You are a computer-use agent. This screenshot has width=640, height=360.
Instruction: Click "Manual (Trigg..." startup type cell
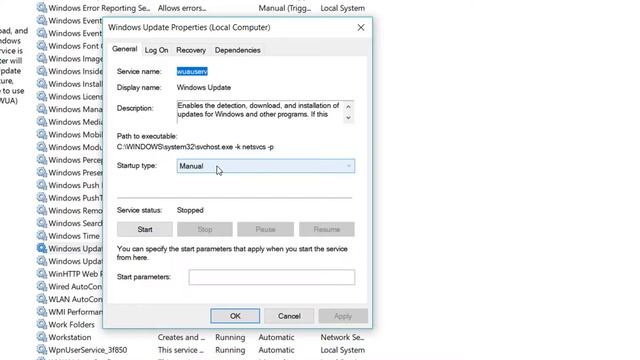(x=284, y=8)
